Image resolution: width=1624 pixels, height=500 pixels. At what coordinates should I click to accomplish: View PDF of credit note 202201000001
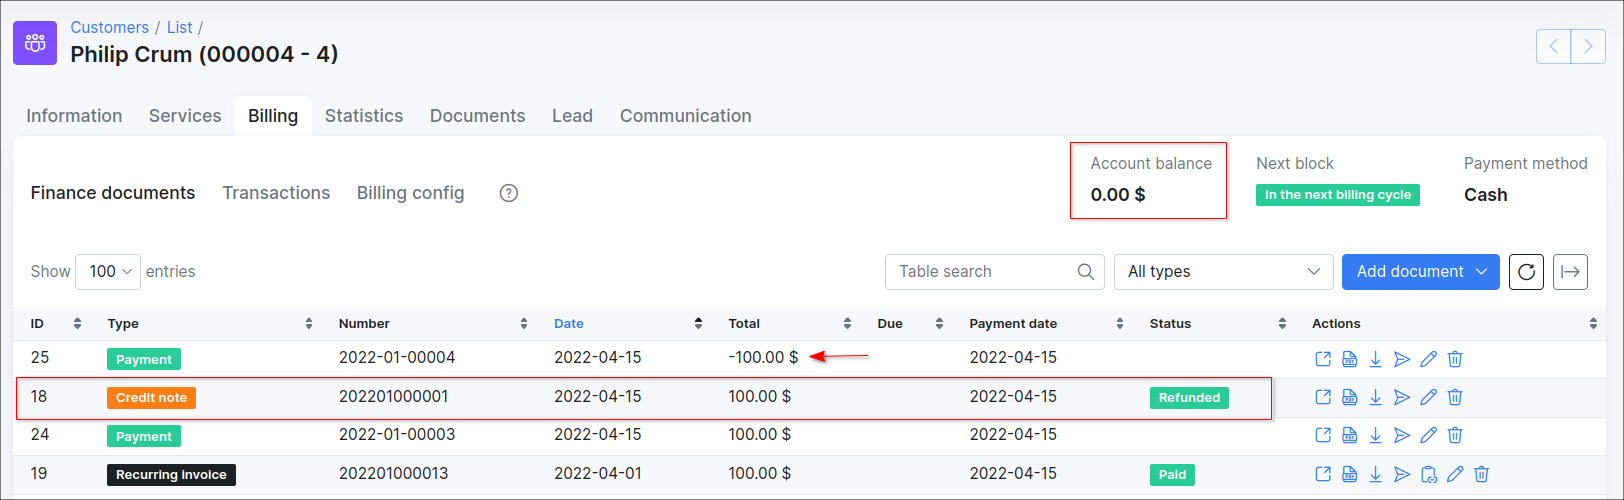click(1349, 398)
